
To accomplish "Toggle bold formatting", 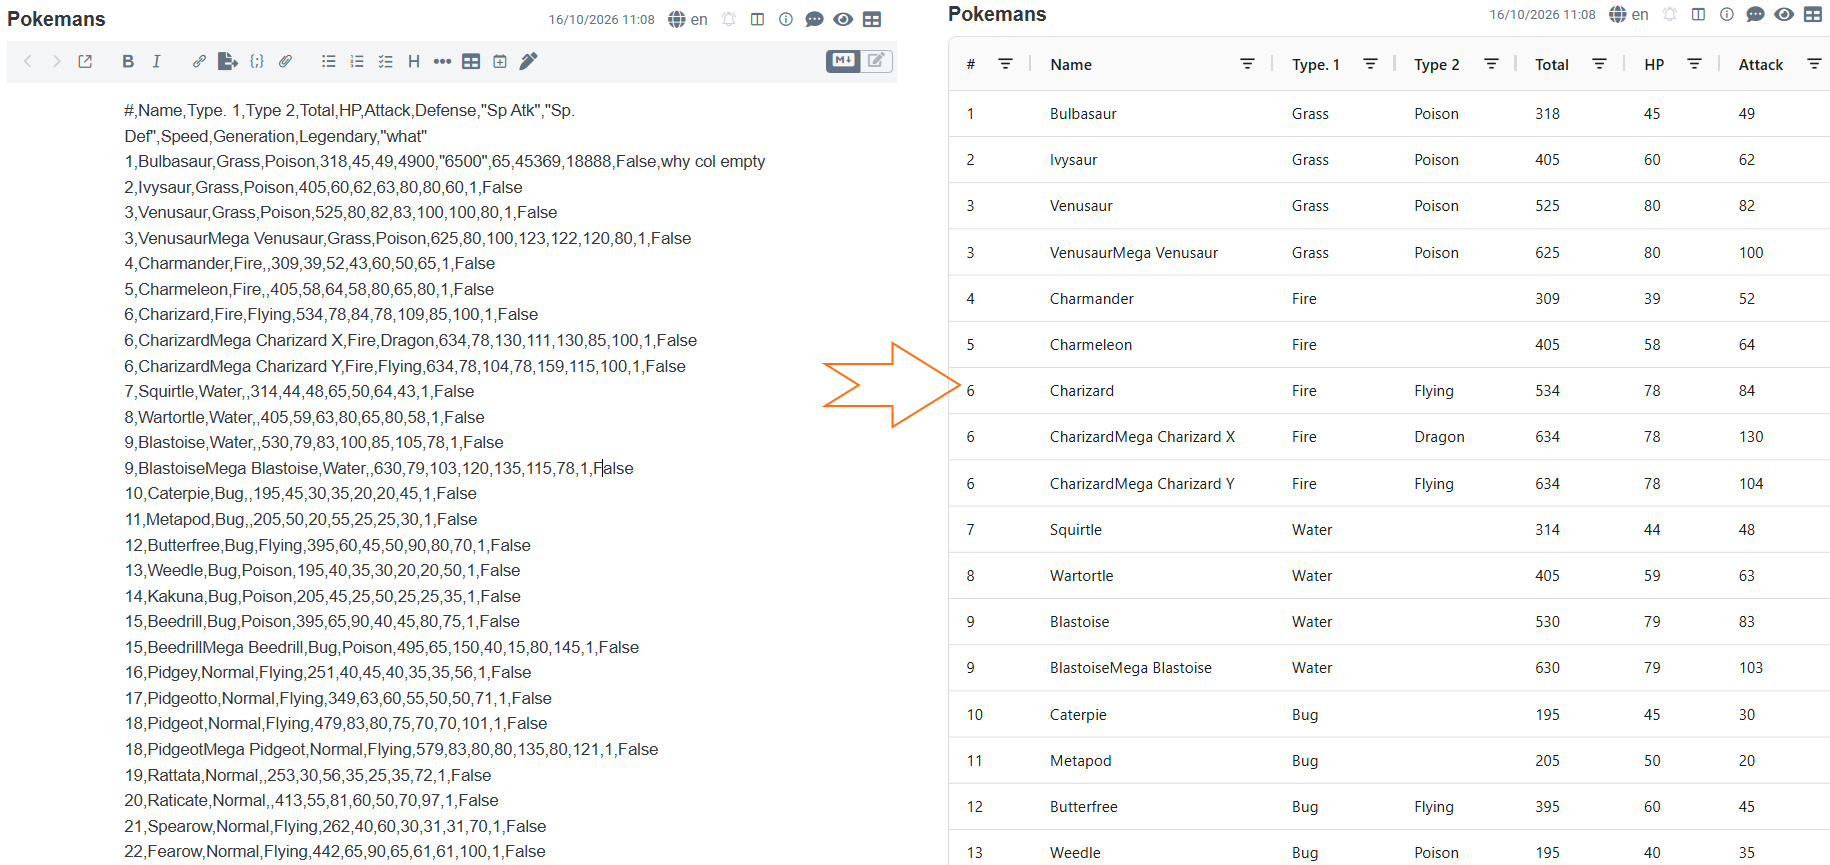I will point(128,62).
